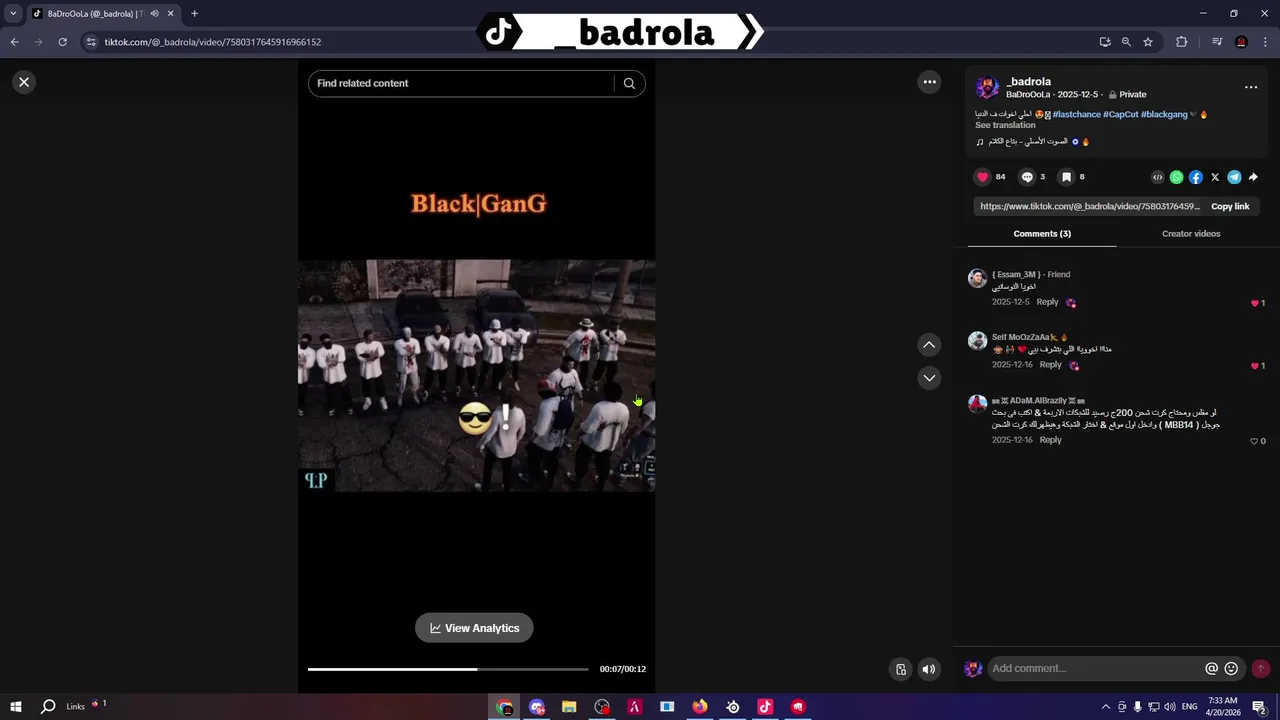Open Seif MoOzZaAa's commenter avatar
The width and height of the screenshot is (1280, 720).
977,341
